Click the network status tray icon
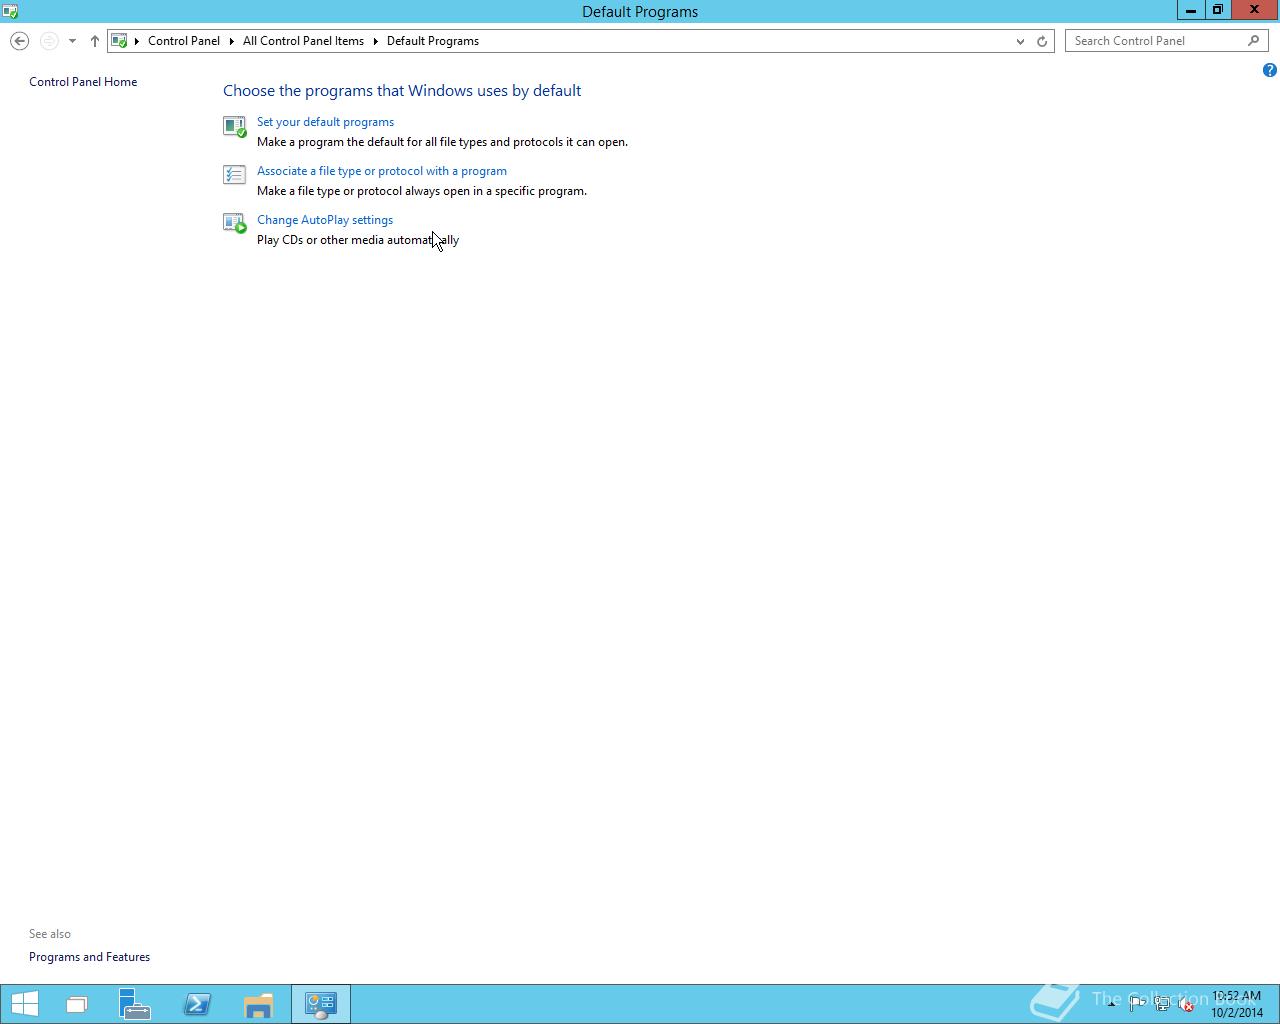This screenshot has width=1280, height=1024. (1162, 1005)
